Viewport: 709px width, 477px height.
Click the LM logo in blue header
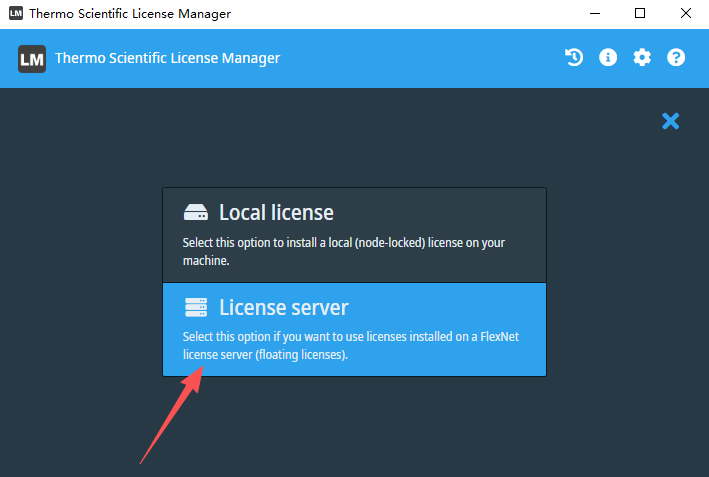click(x=32, y=58)
